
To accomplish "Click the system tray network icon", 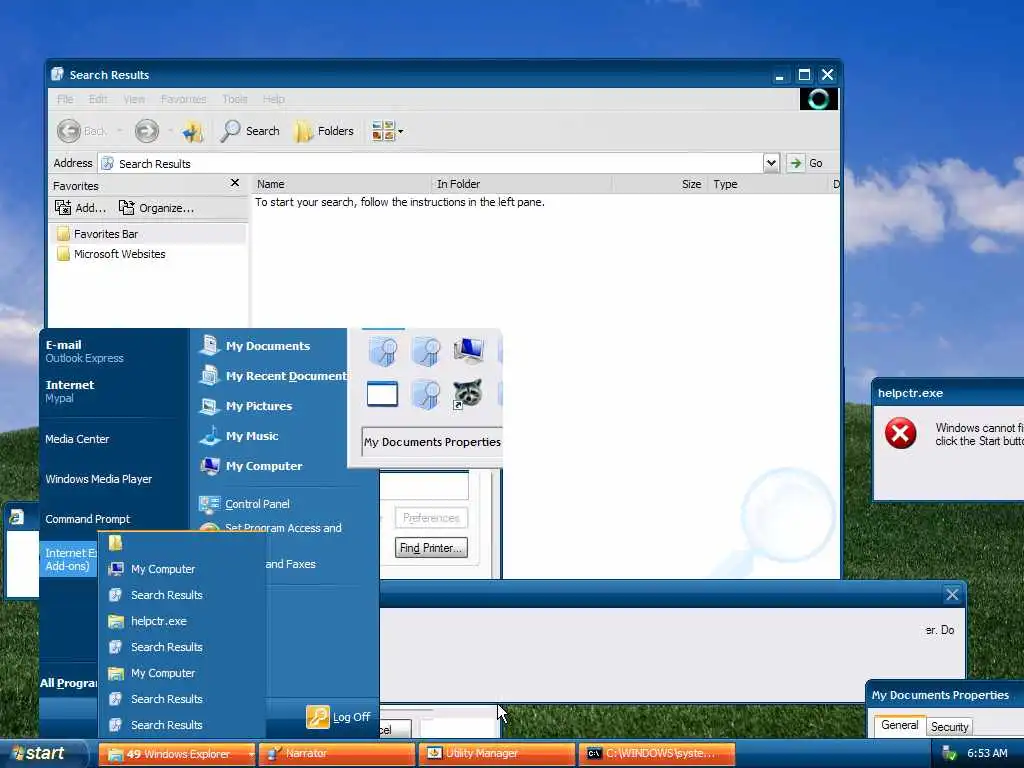I will (949, 754).
